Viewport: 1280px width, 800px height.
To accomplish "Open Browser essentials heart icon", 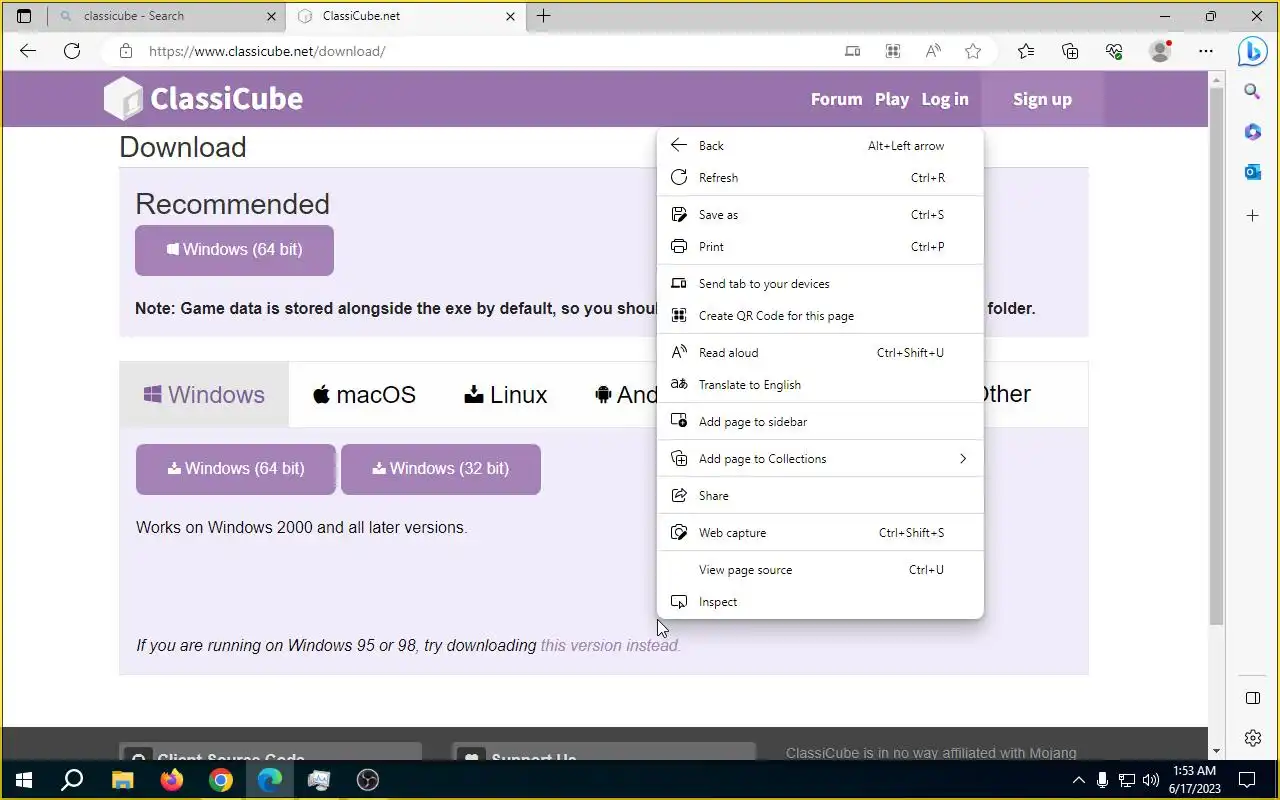I will click(x=1114, y=51).
